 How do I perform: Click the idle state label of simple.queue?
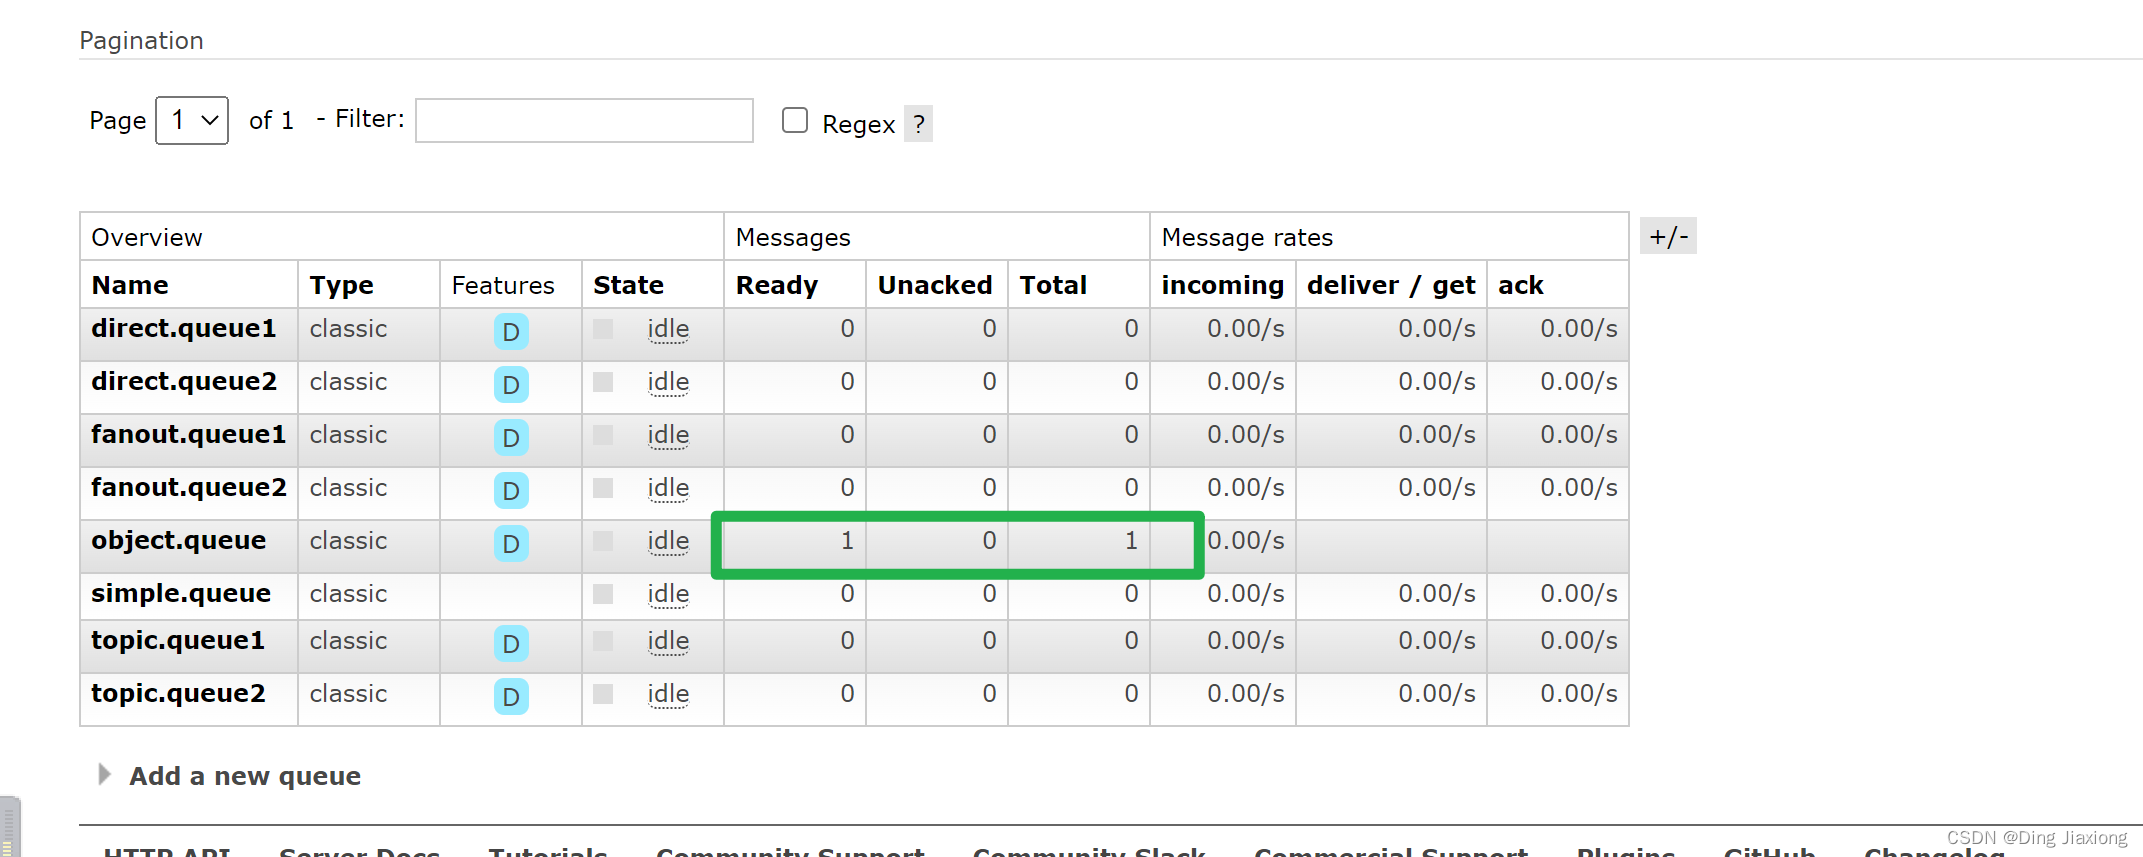(x=668, y=594)
